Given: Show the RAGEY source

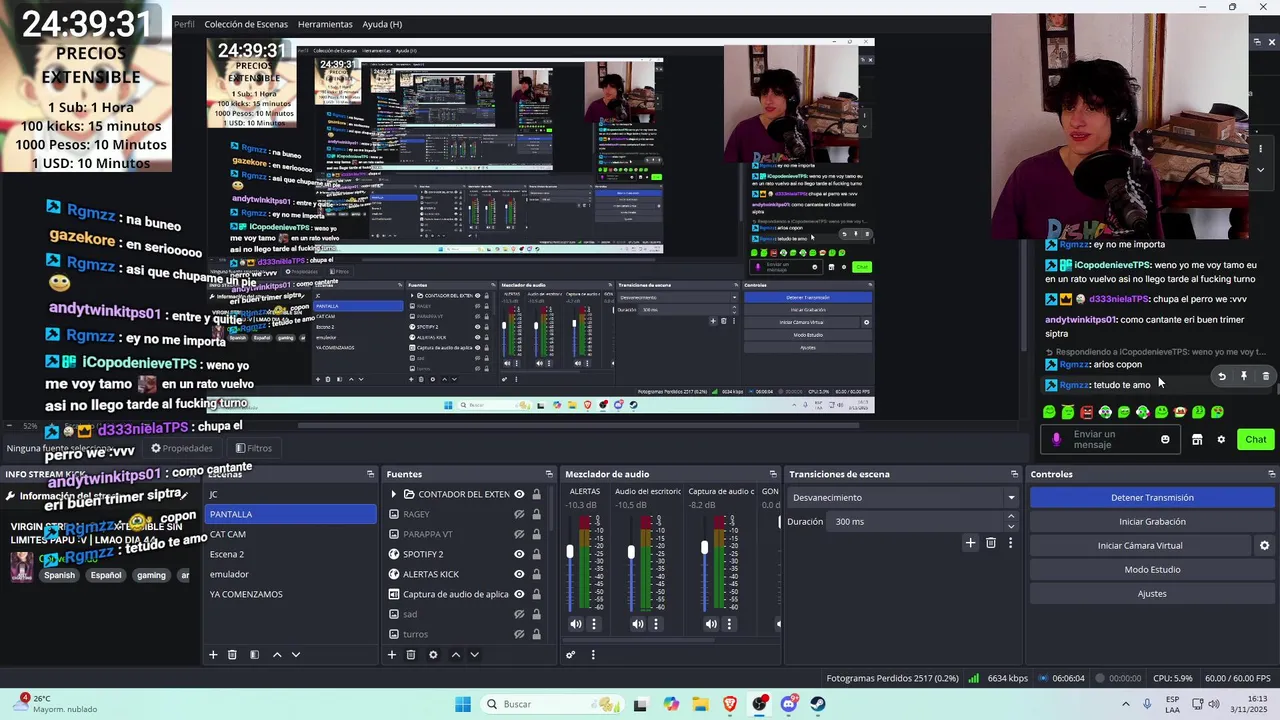Looking at the screenshot, I should (x=519, y=514).
